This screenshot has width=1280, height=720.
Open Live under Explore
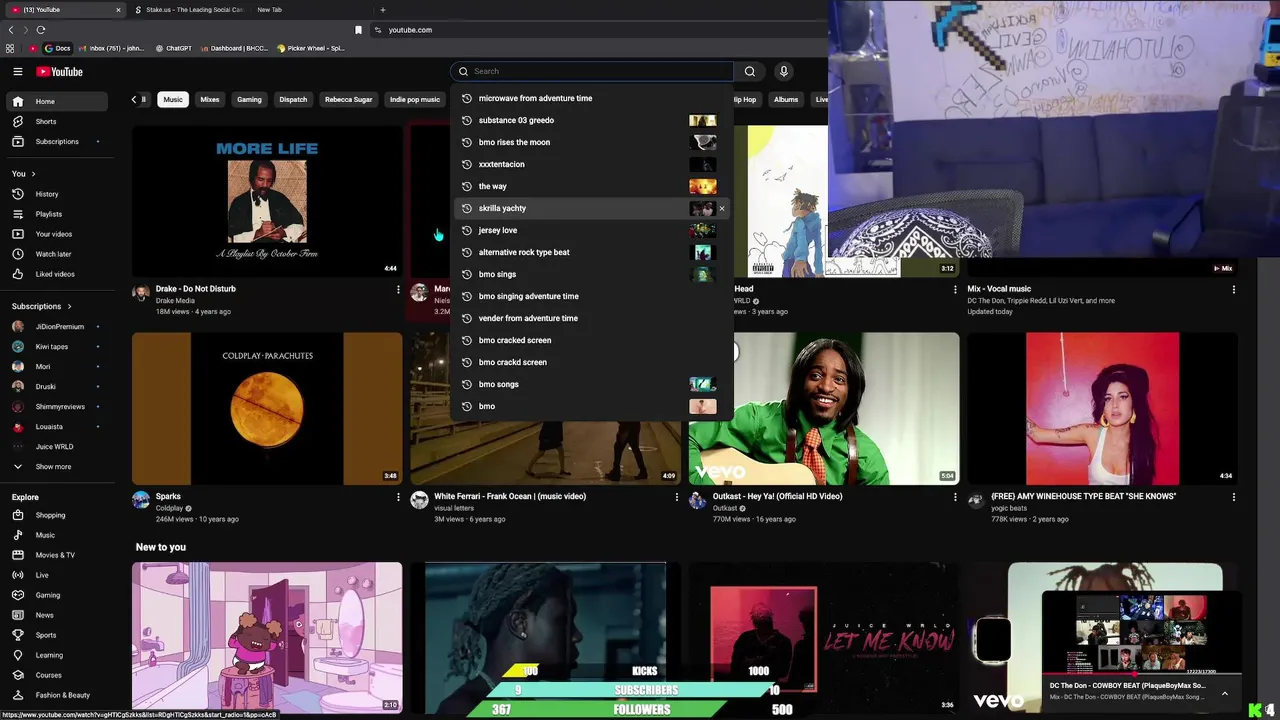pos(56,575)
